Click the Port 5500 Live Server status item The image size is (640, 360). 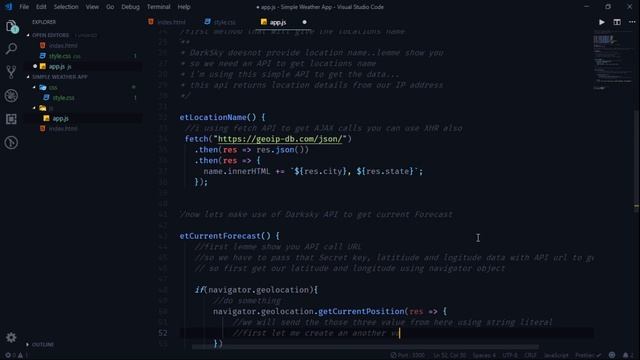[x=407, y=355]
